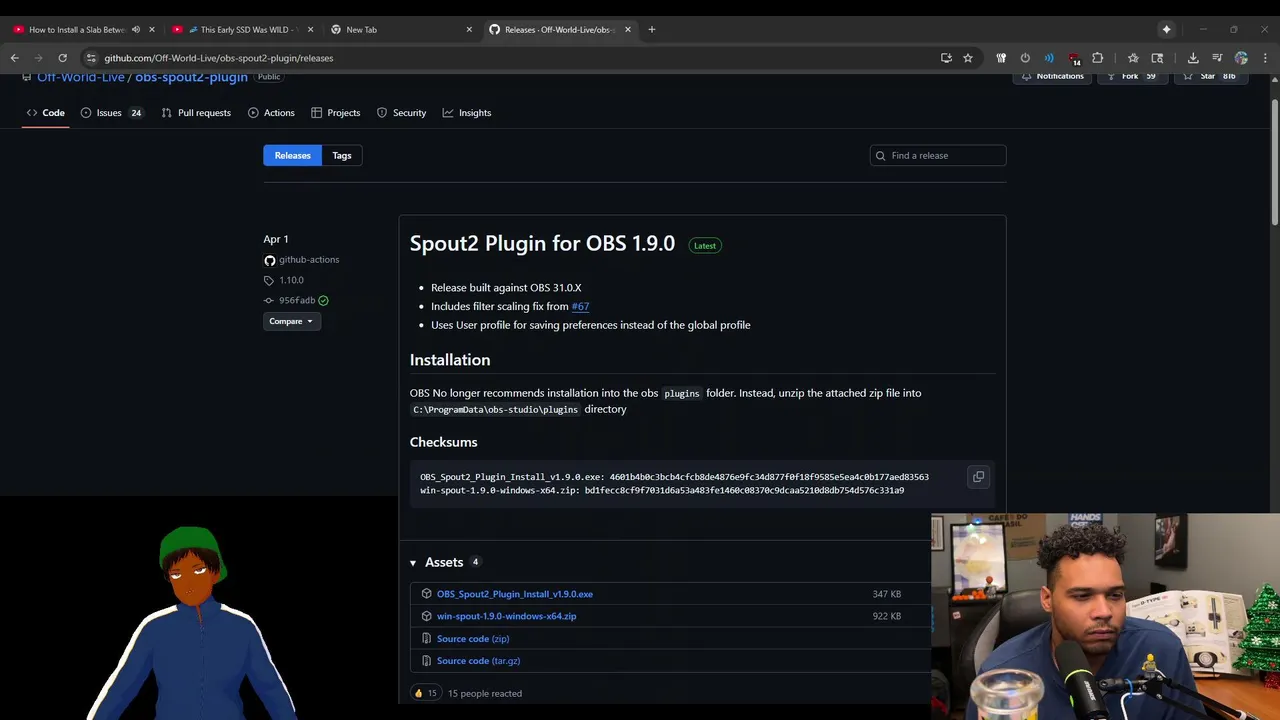Click the Notifications button
Viewport: 1280px width, 720px height.
(x=1053, y=76)
